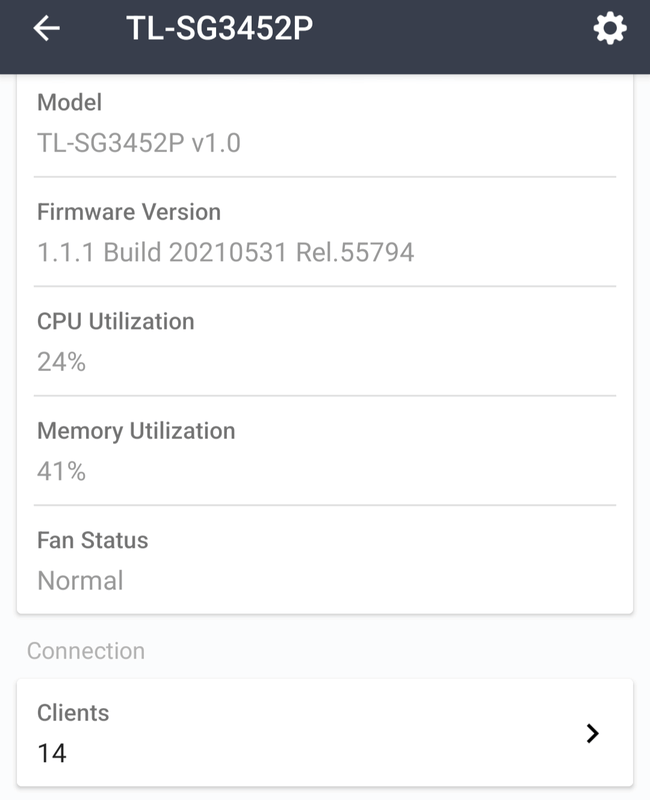650x800 pixels.
Task: Click the firmware build 20210531 text
Action: pos(230,252)
